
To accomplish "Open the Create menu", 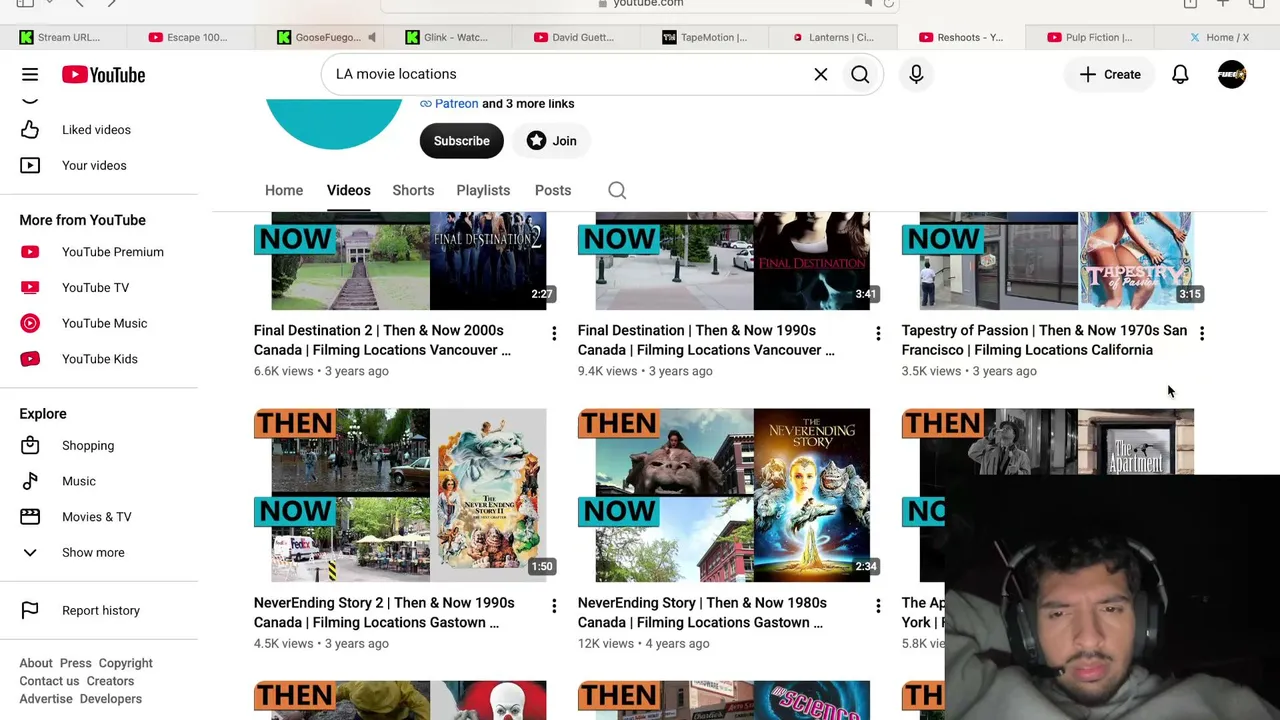I will click(1110, 74).
